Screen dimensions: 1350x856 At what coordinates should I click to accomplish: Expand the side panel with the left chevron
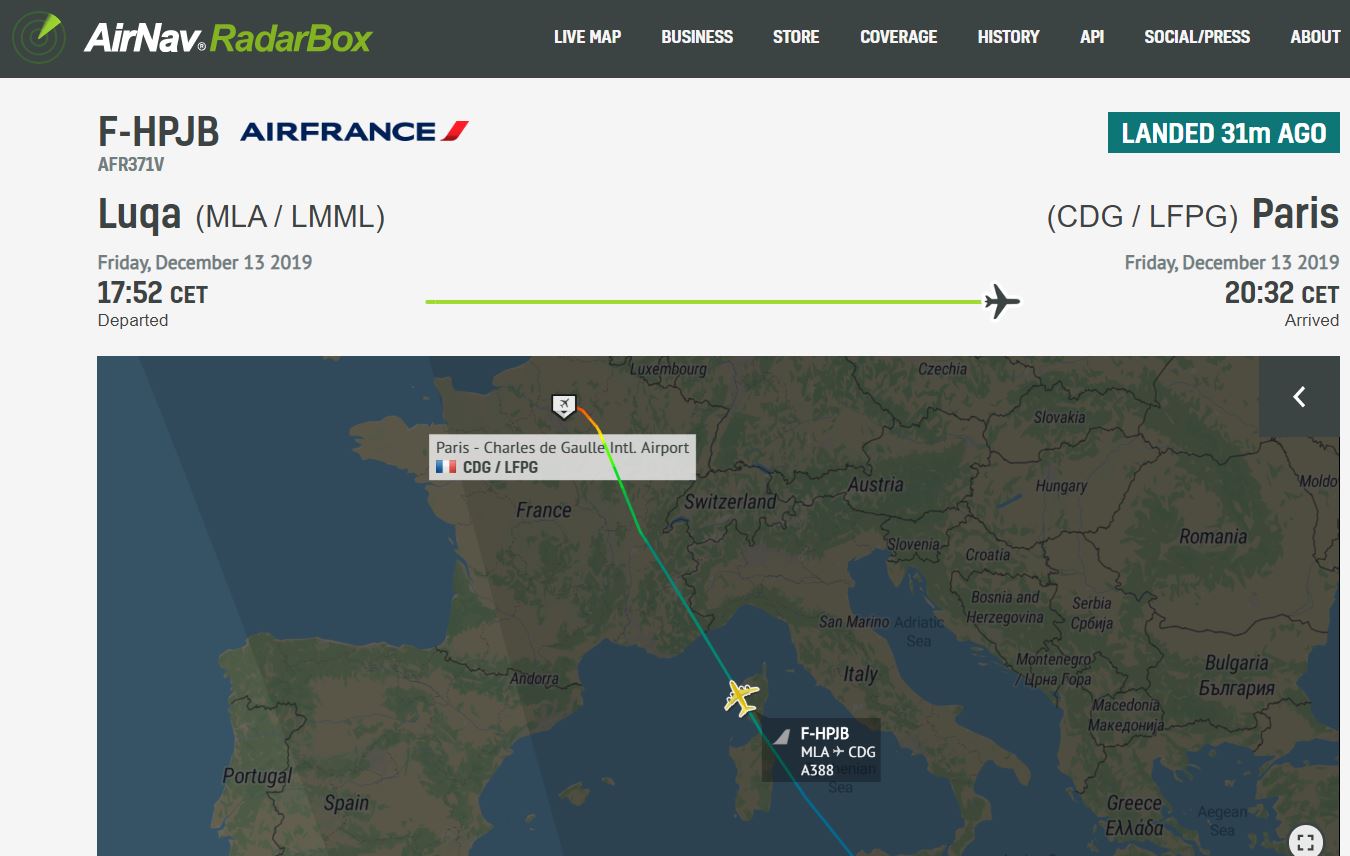[x=1299, y=397]
